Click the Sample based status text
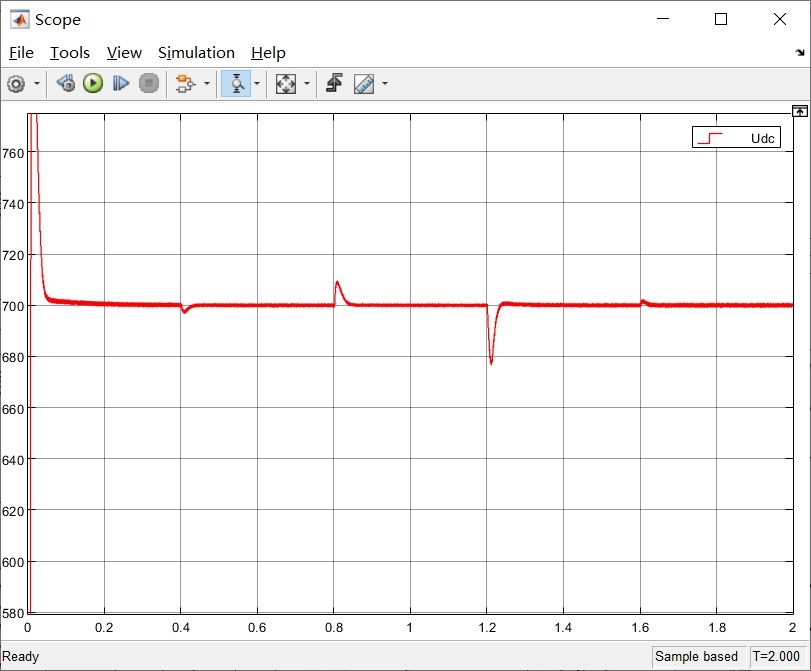 coord(696,657)
